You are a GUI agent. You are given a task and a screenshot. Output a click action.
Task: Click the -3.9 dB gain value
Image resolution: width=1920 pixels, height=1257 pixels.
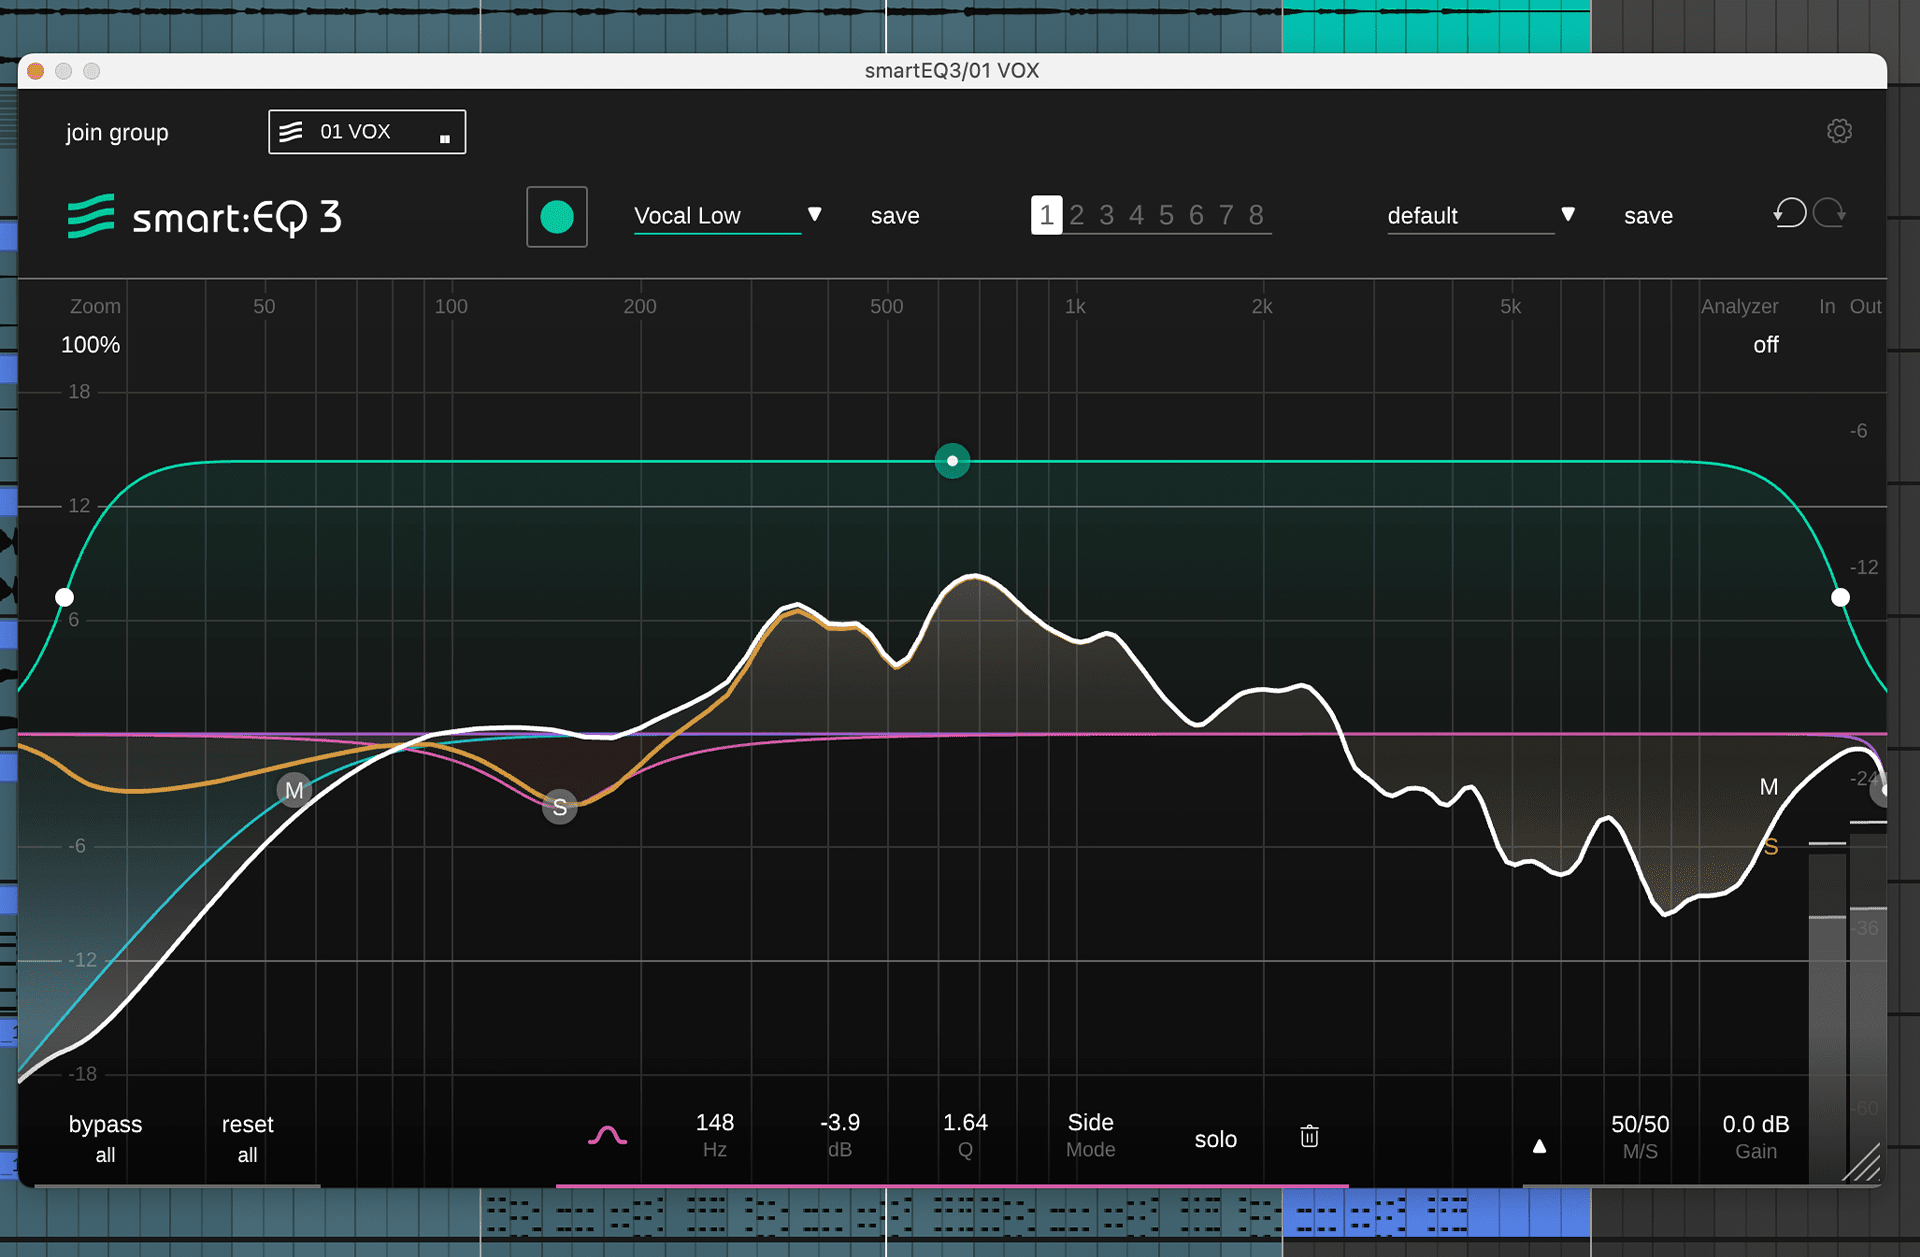(840, 1123)
